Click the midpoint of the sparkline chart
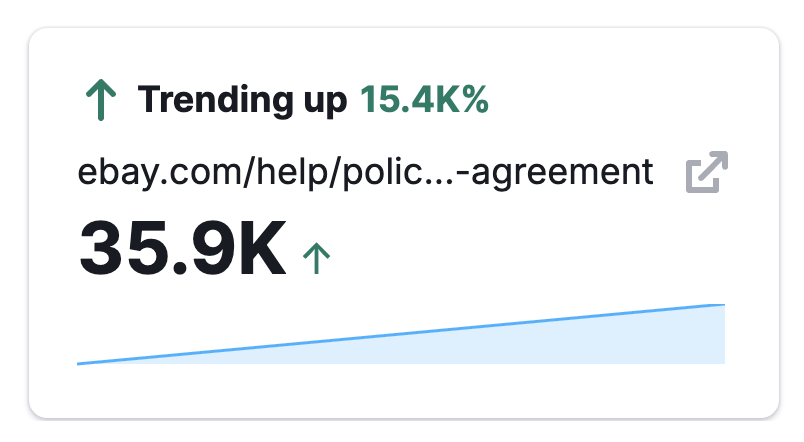Screen dimensions: 804x442 [x=400, y=334]
